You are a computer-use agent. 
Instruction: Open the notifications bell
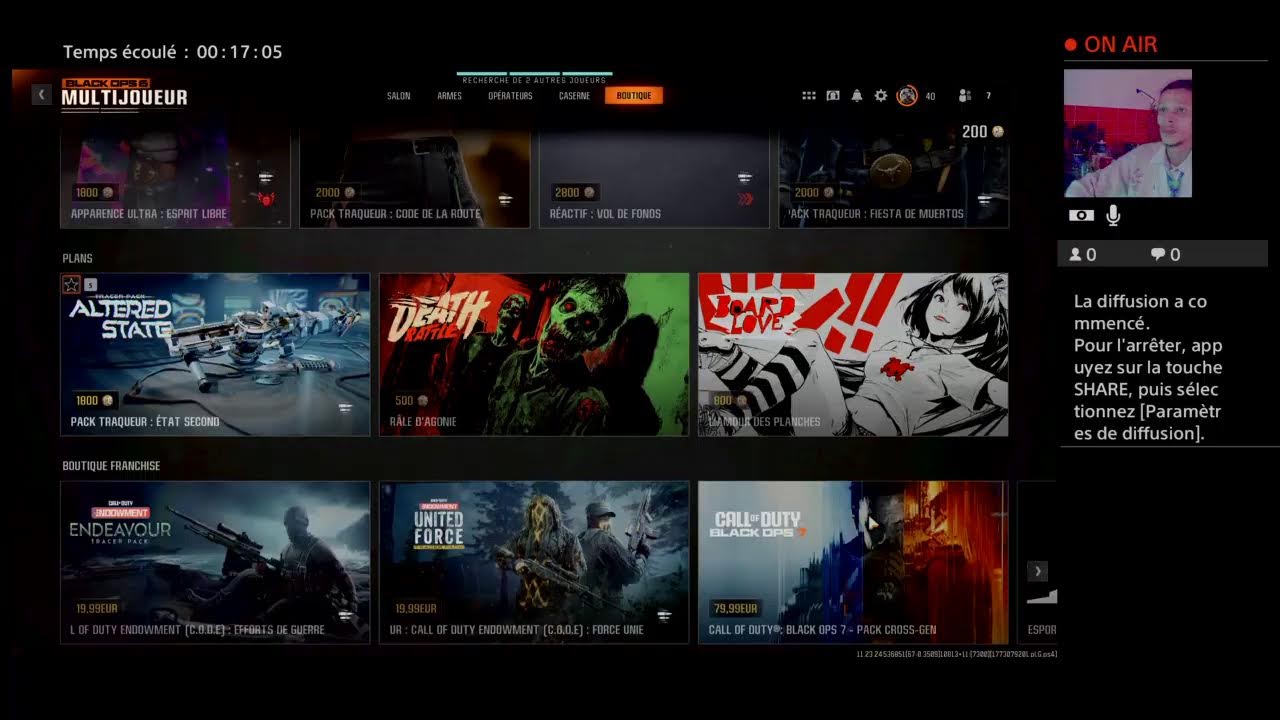pyautogui.click(x=857, y=96)
